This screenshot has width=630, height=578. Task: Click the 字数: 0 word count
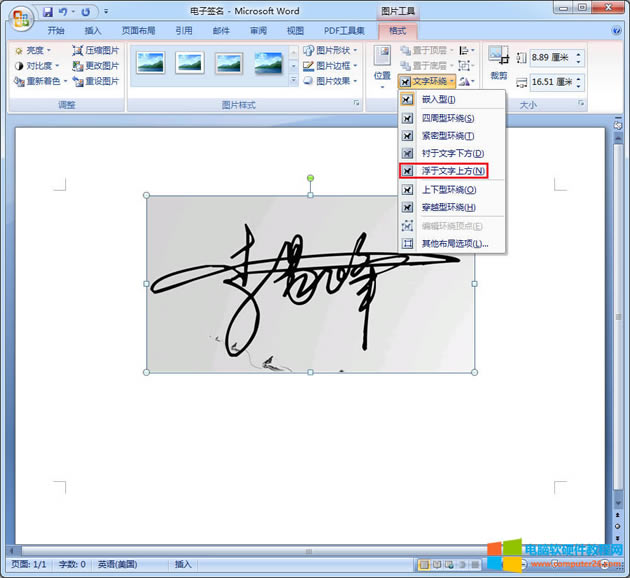72,564
